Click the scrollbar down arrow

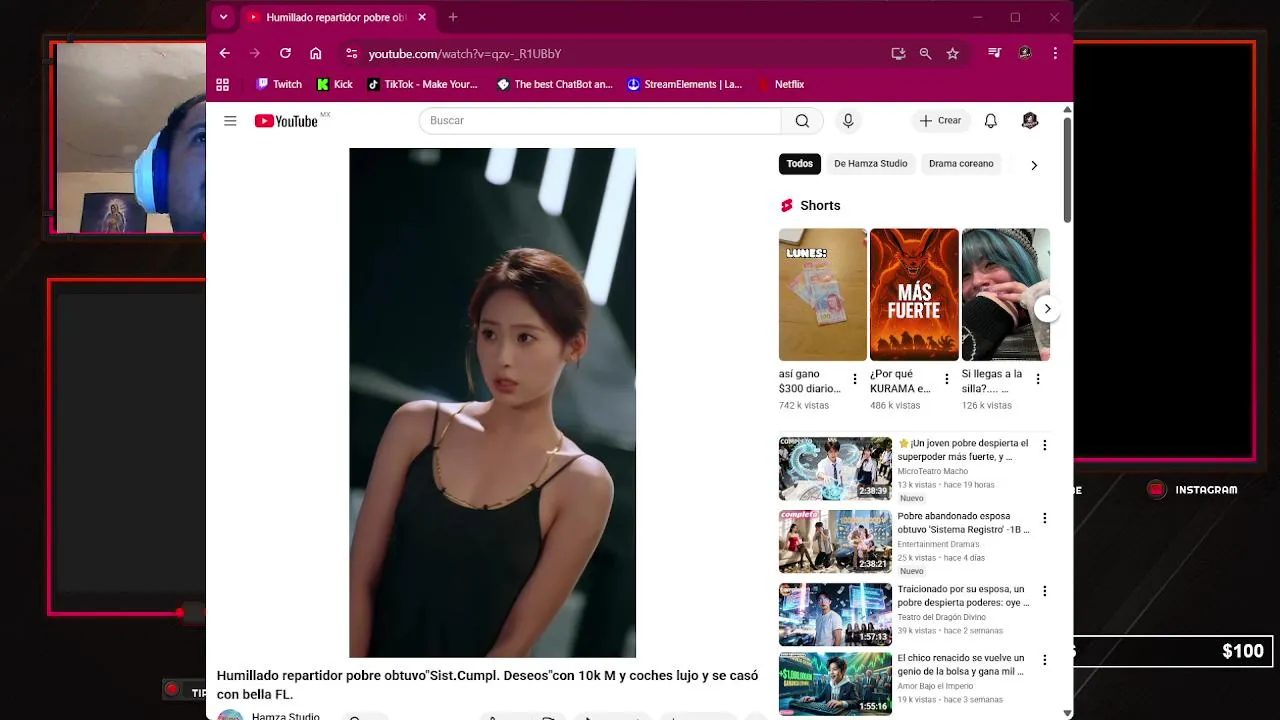point(1067,713)
